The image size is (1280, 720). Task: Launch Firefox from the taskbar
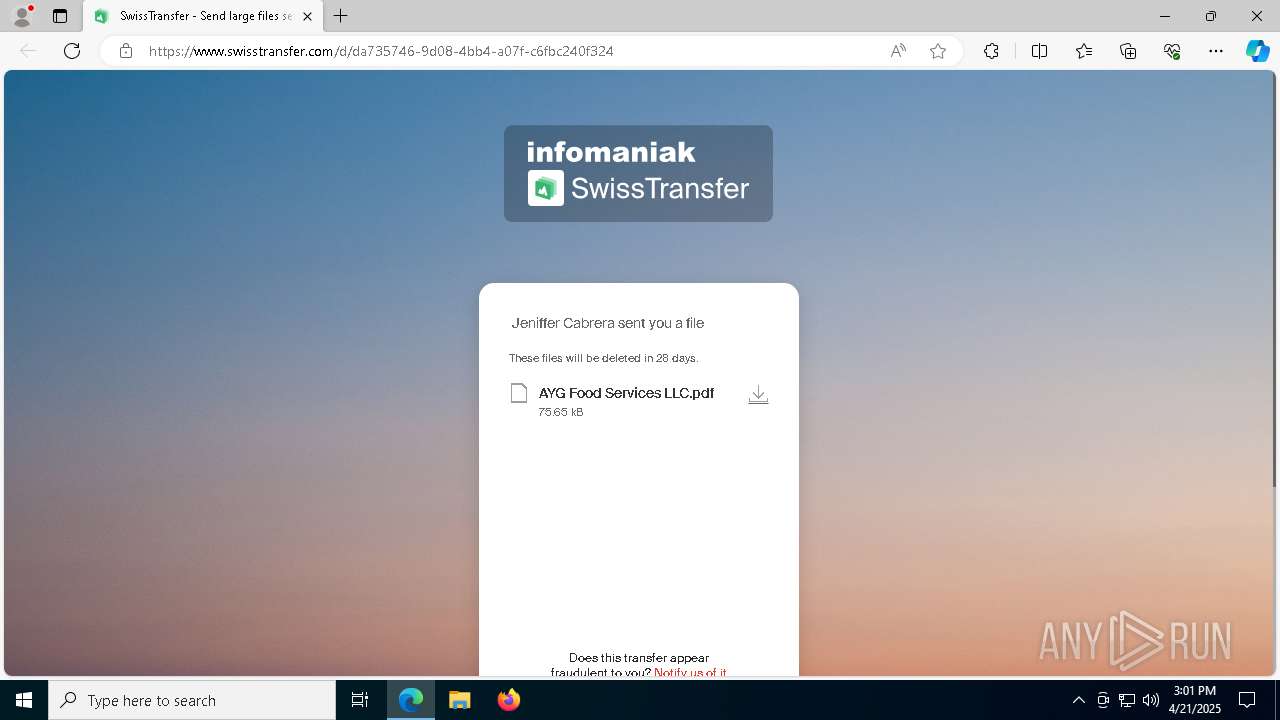click(508, 700)
